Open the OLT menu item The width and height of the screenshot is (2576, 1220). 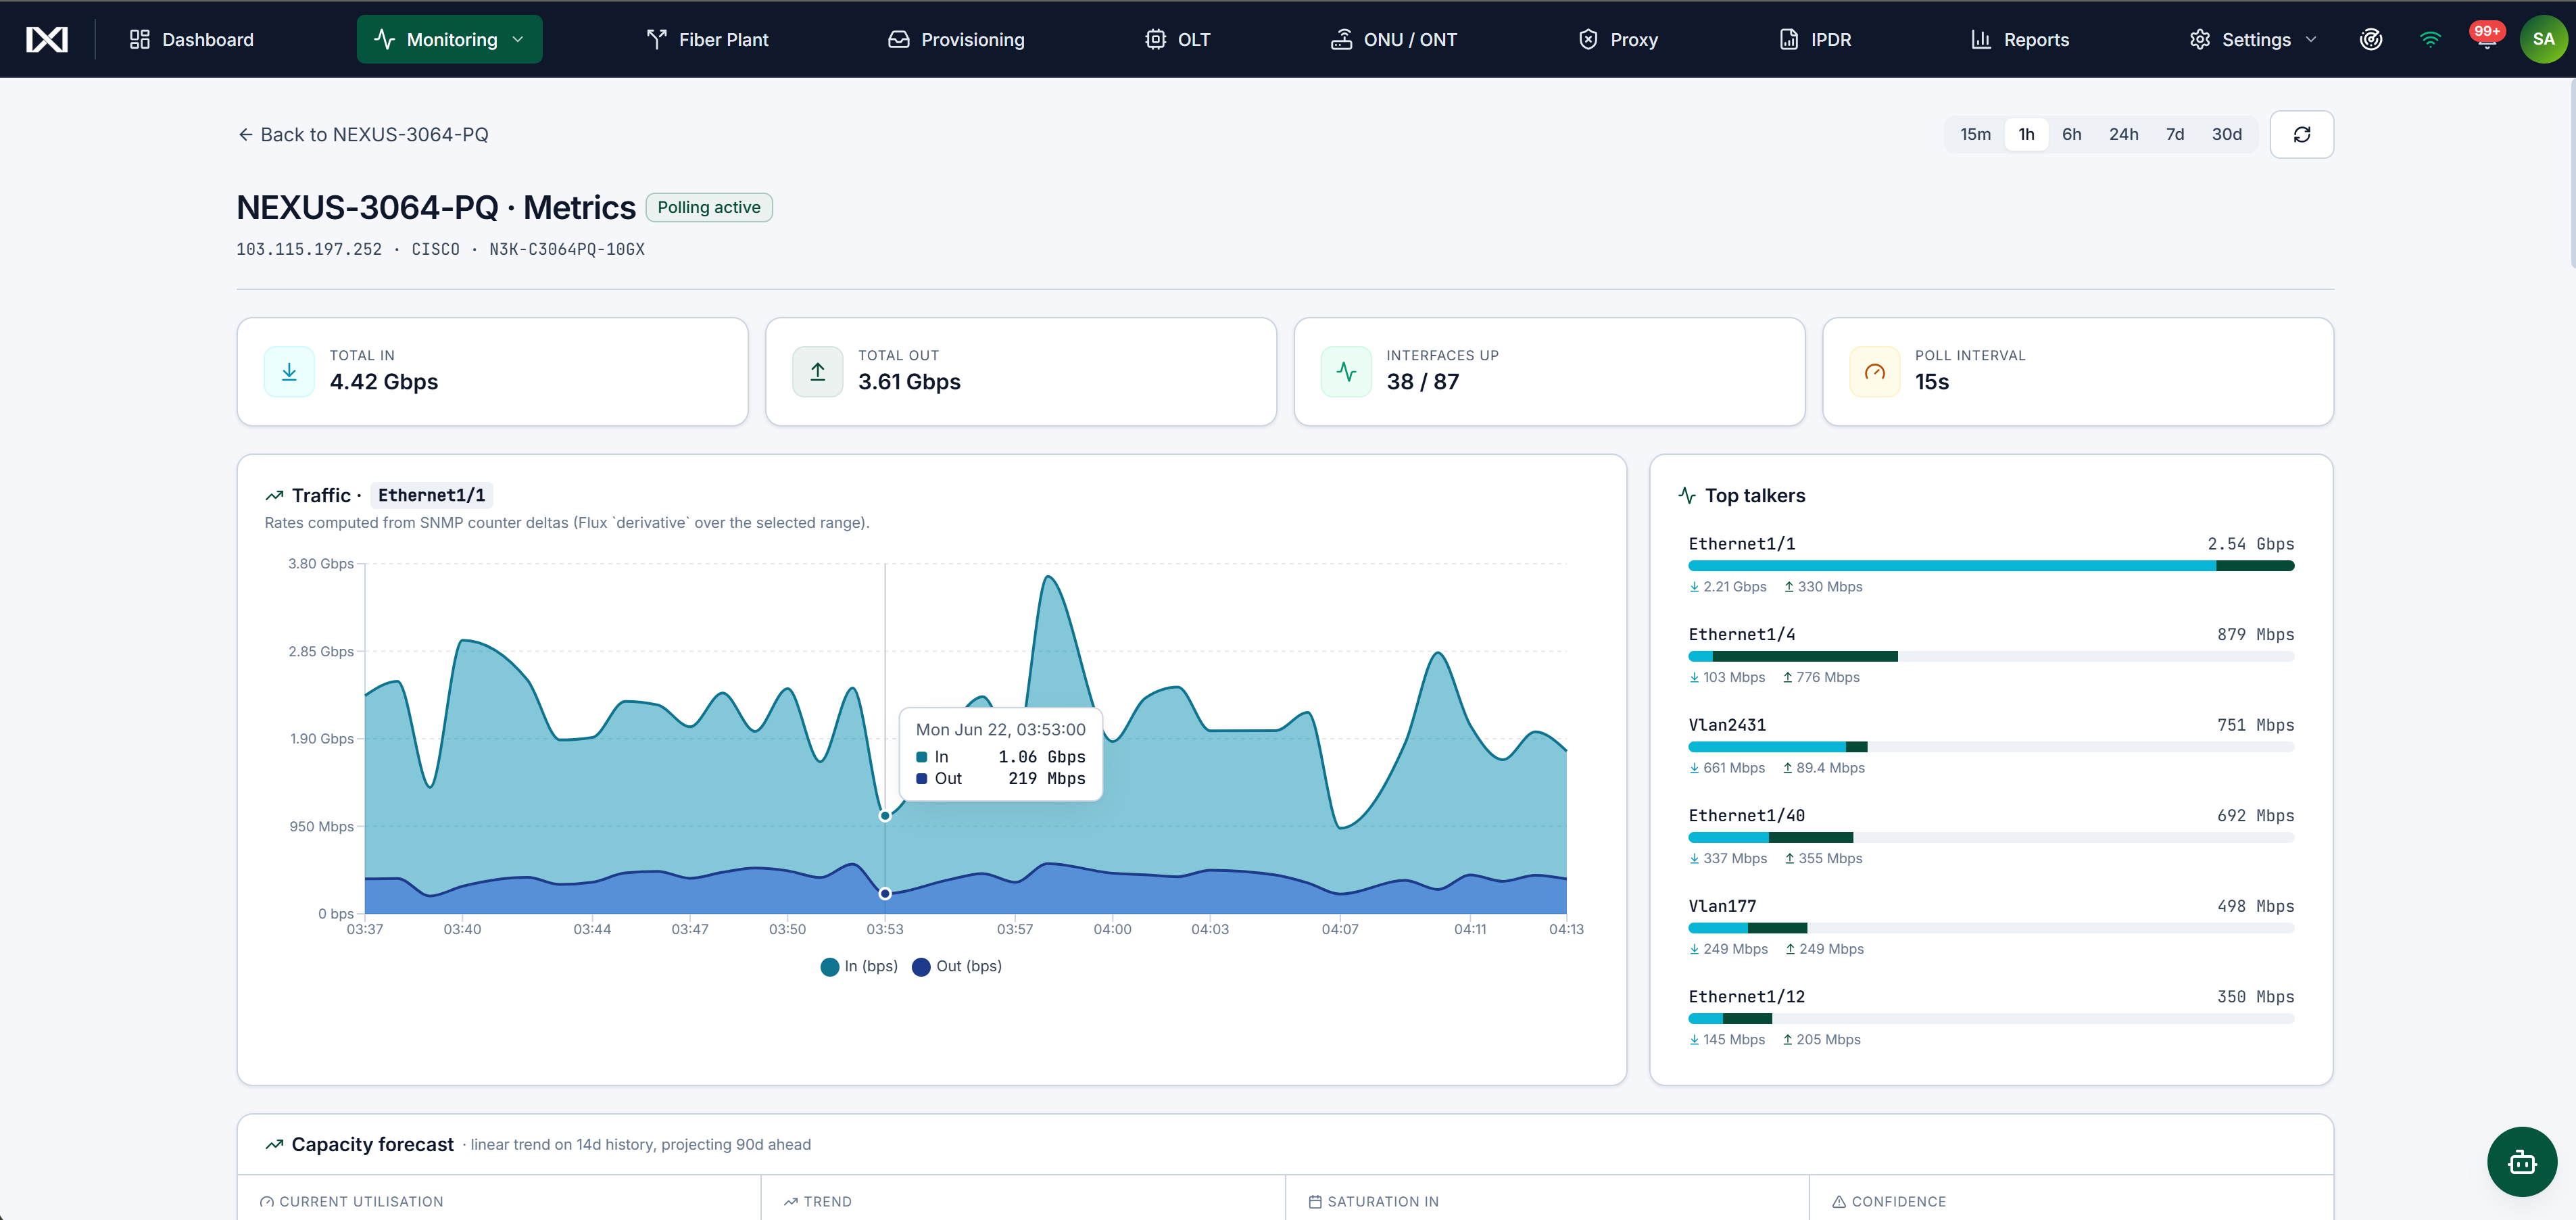[x=1178, y=39]
